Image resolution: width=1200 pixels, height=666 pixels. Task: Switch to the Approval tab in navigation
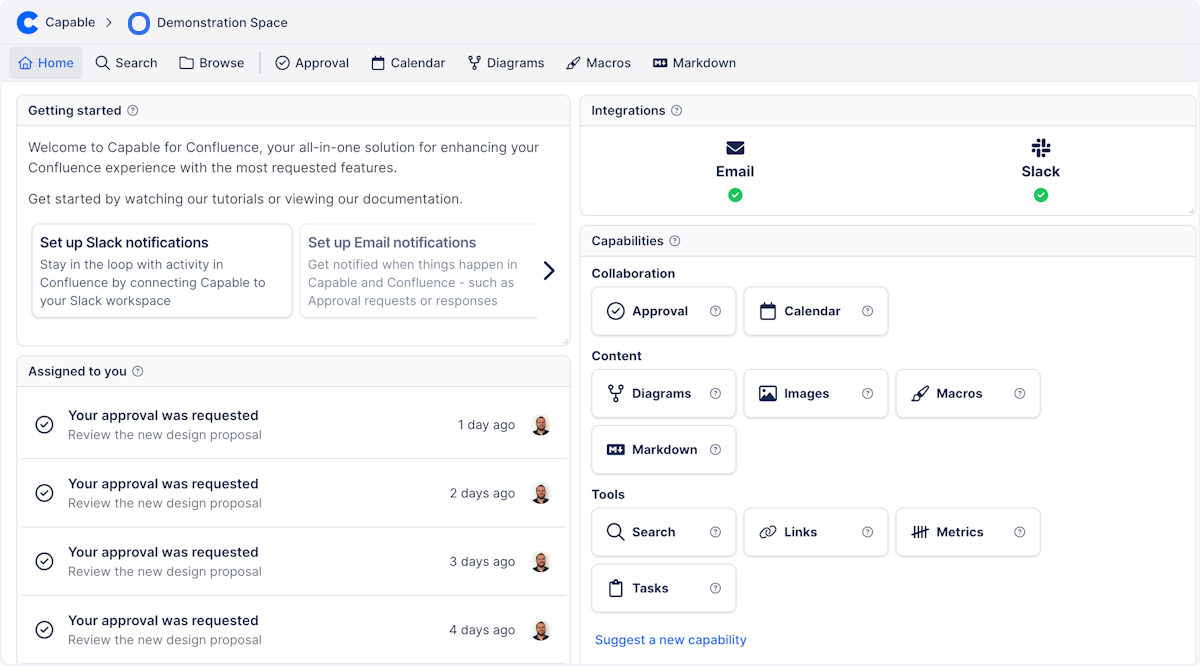312,63
